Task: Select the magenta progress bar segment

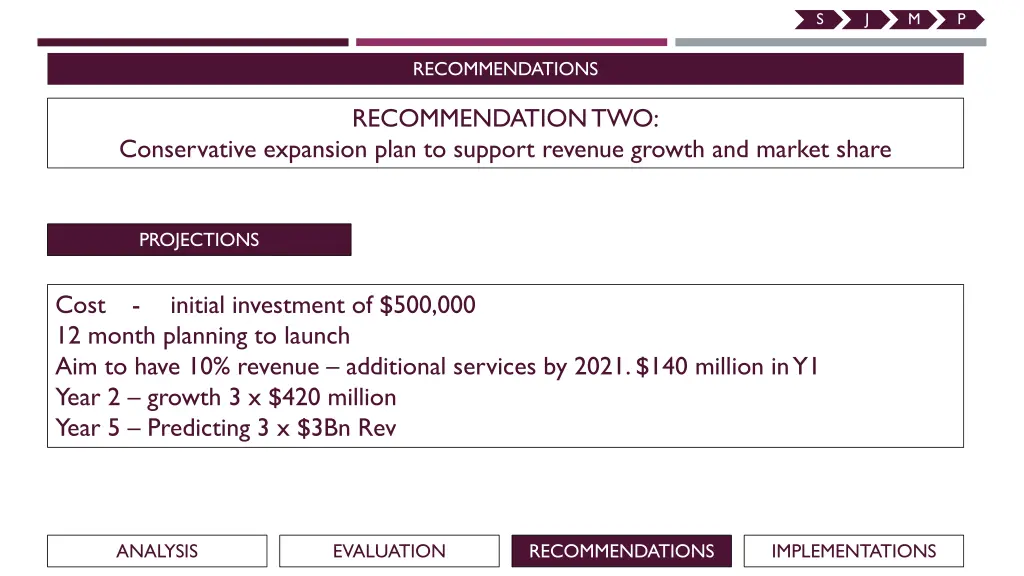Action: click(511, 42)
